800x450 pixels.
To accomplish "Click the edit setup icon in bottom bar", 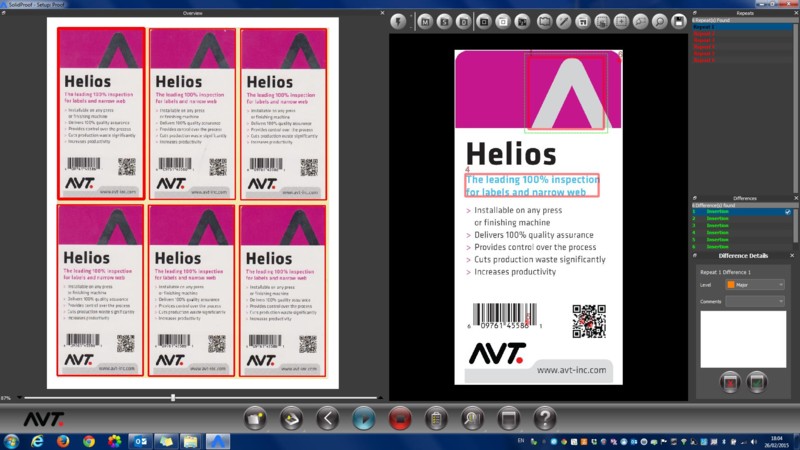I will [x=291, y=419].
